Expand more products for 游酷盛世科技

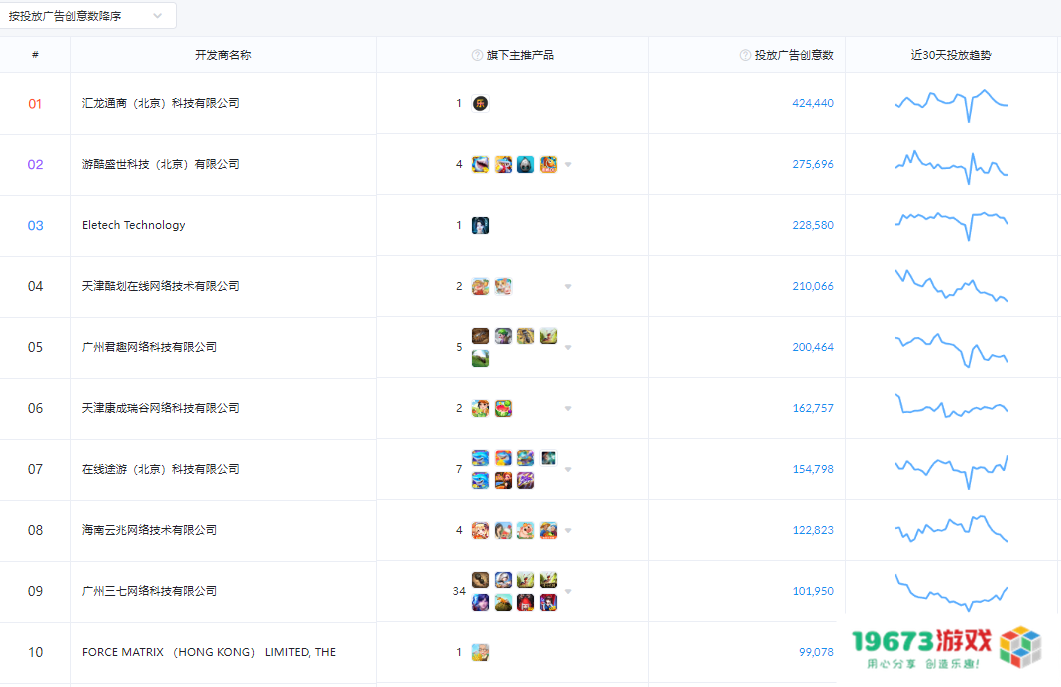pyautogui.click(x=568, y=164)
